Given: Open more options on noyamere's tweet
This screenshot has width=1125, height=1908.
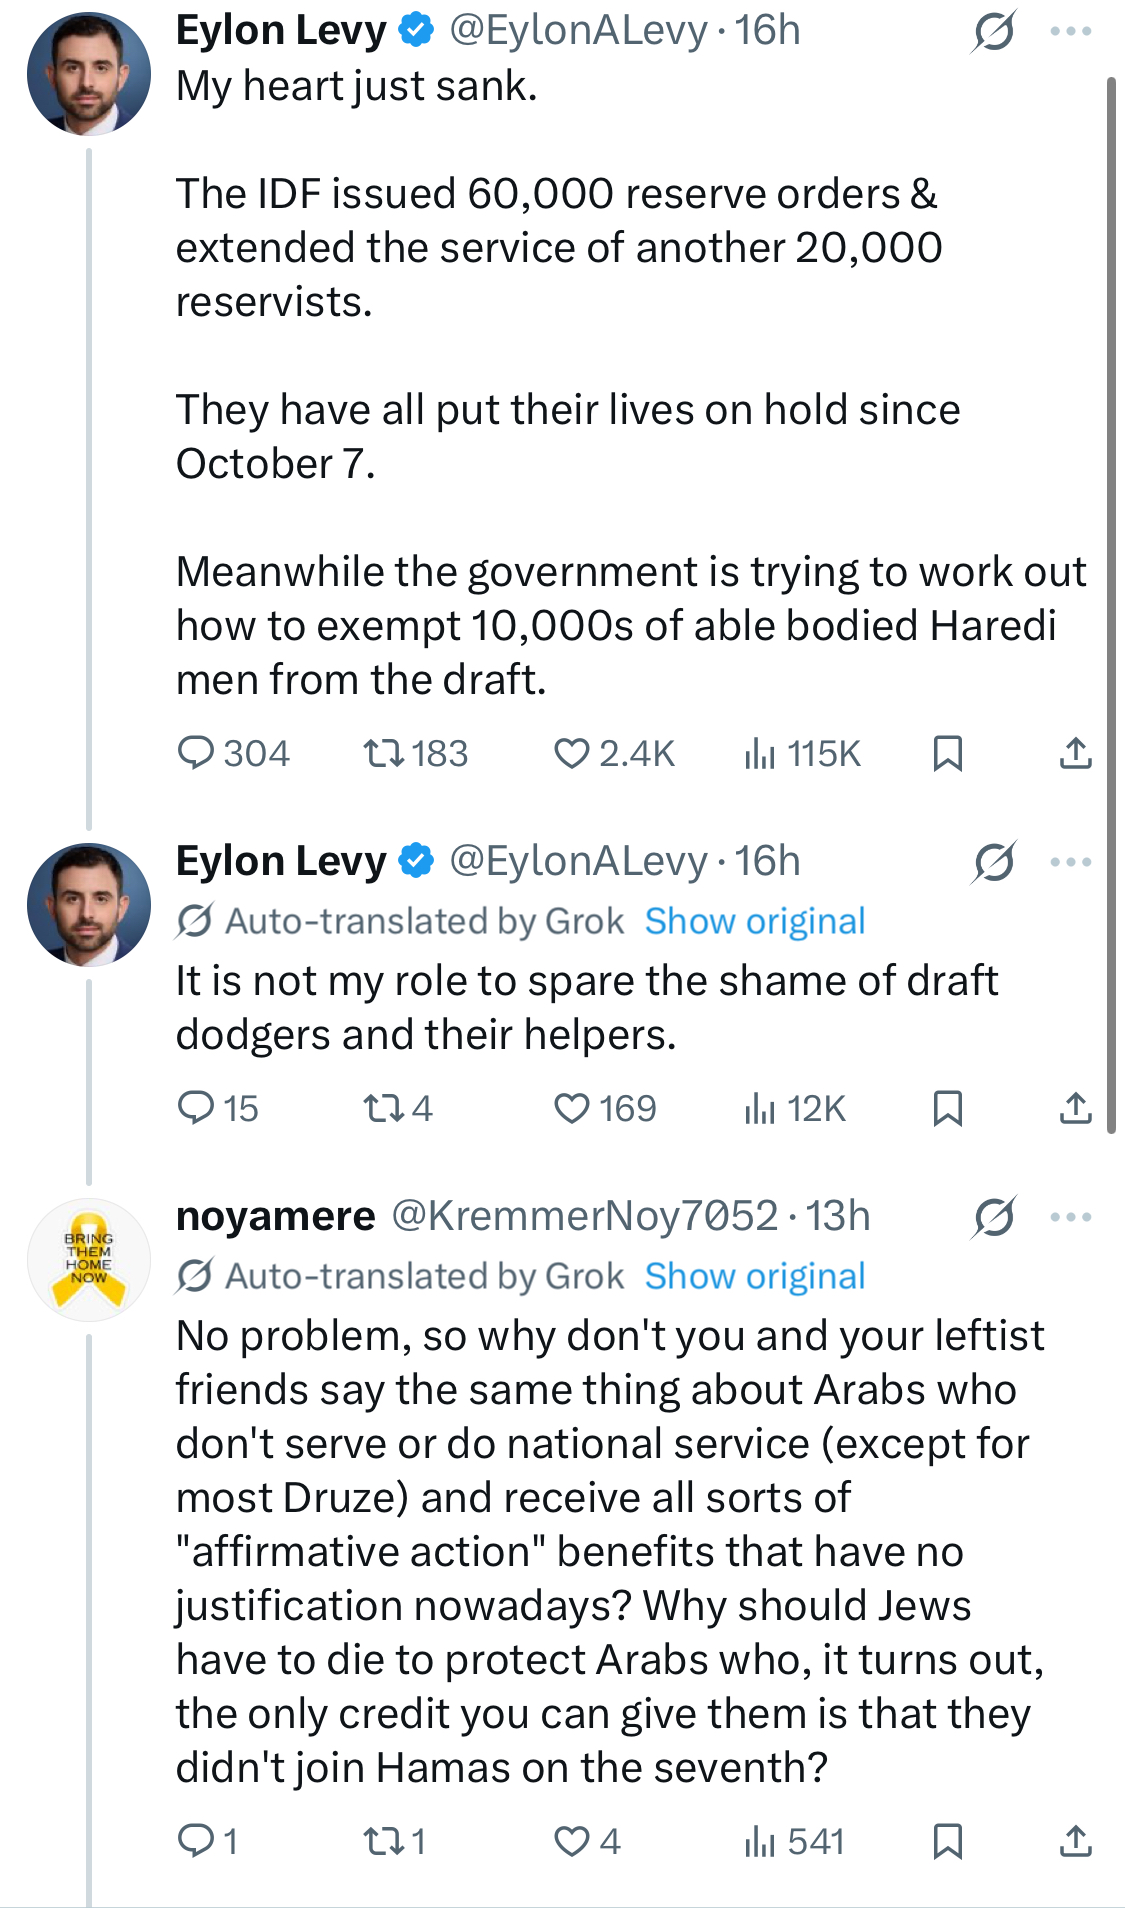Looking at the screenshot, I should pos(1071,1217).
